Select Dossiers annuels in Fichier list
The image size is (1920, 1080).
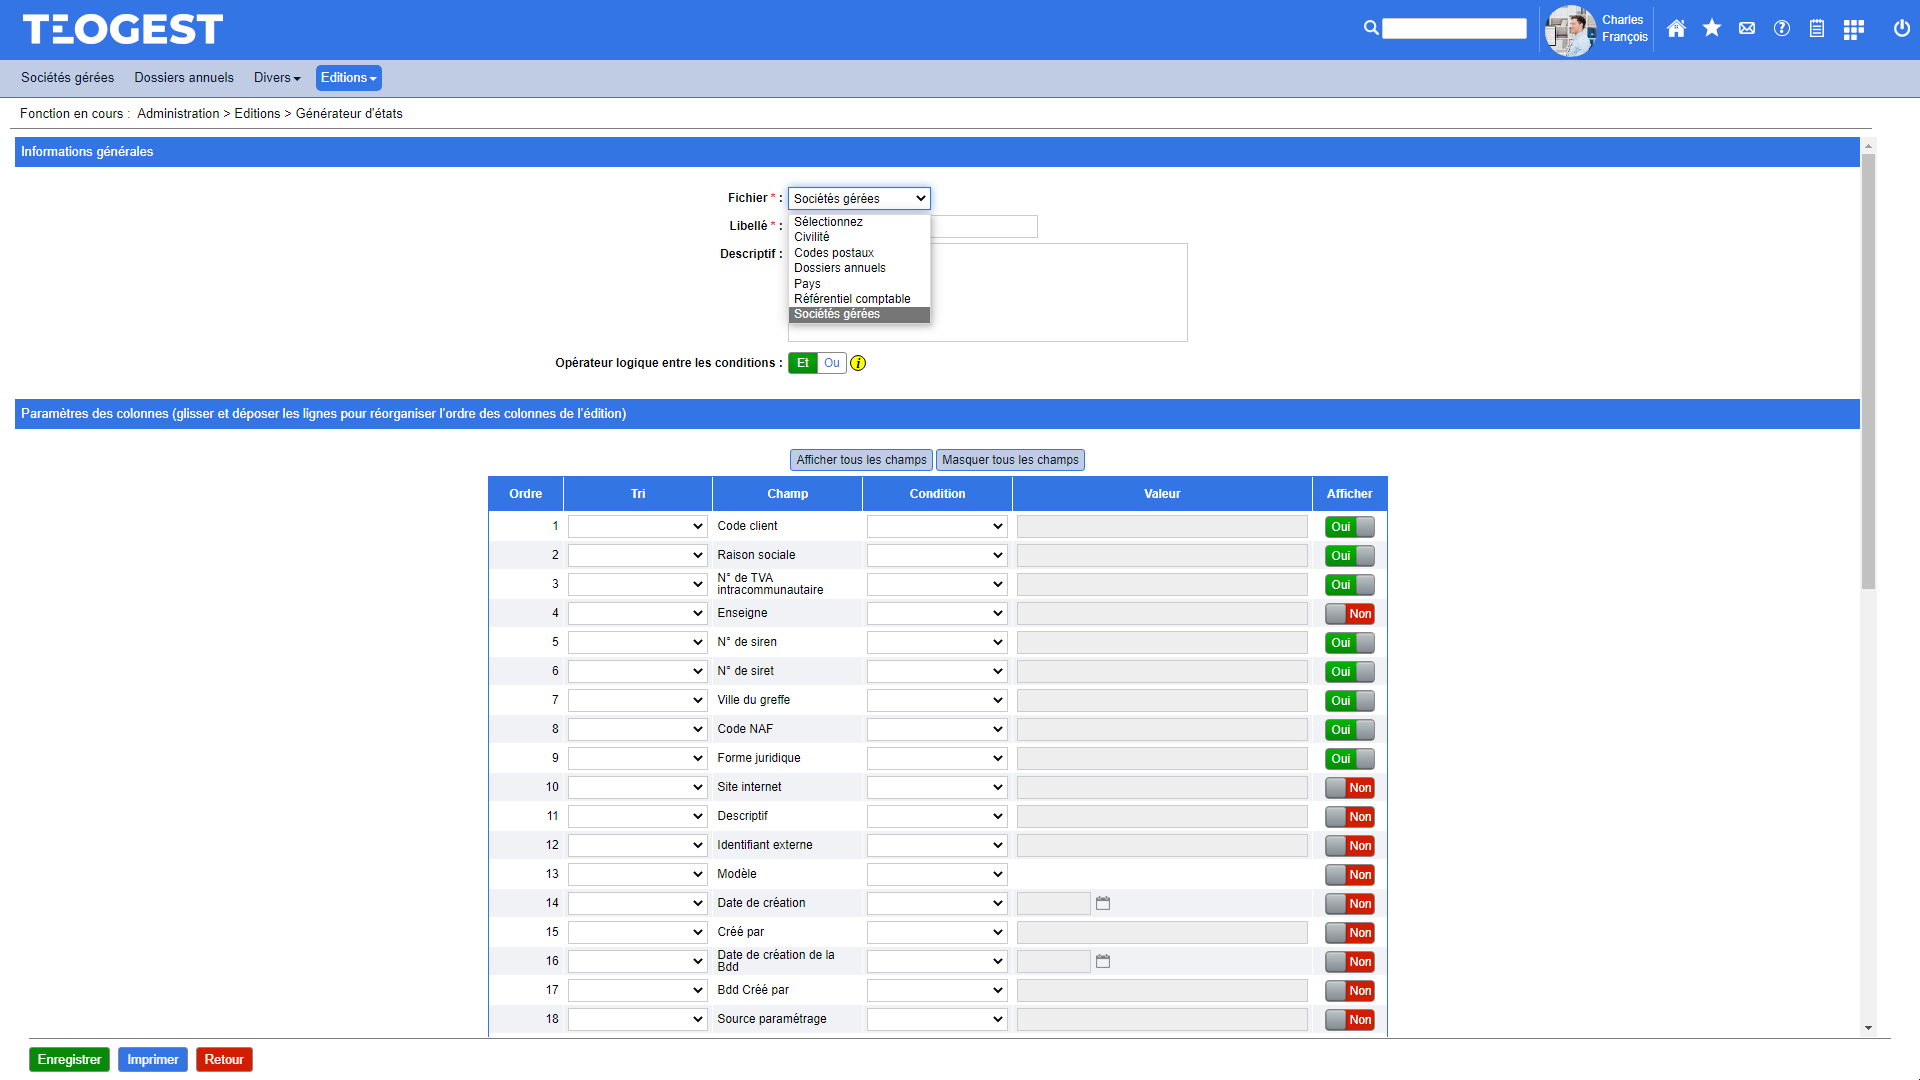point(840,268)
